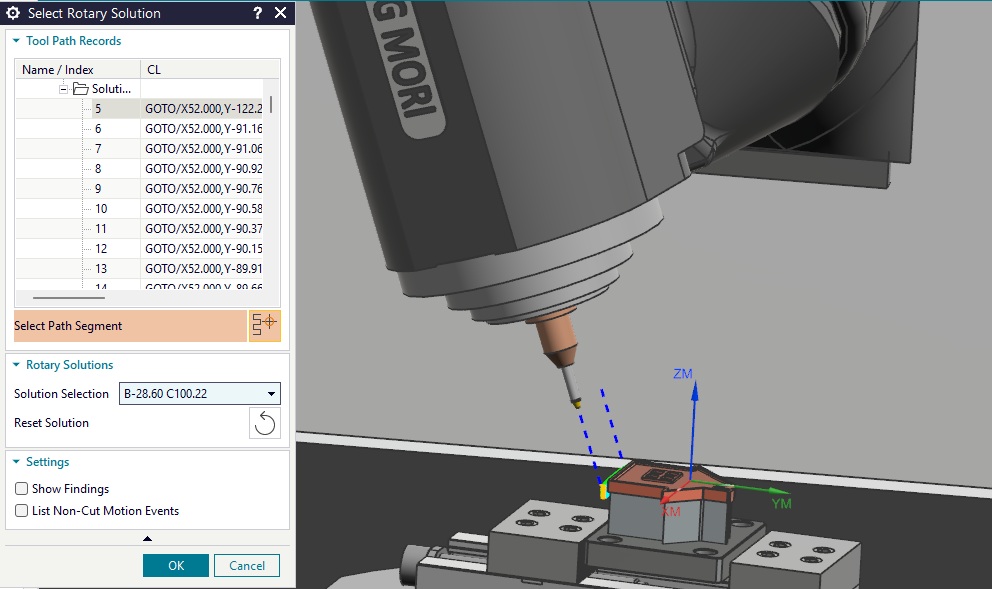Open the Solution Selection dropdown
The height and width of the screenshot is (589, 992).
tap(272, 394)
